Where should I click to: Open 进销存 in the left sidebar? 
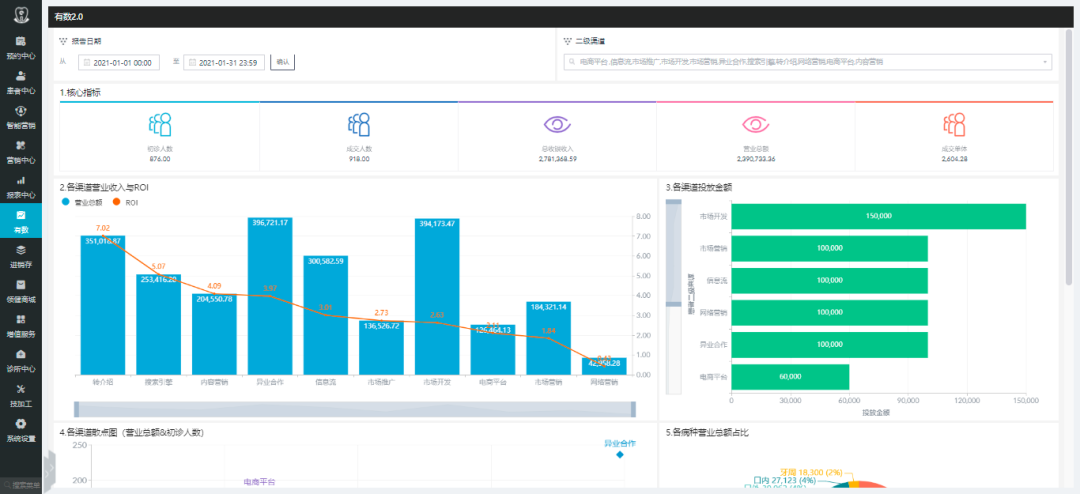click(x=21, y=256)
